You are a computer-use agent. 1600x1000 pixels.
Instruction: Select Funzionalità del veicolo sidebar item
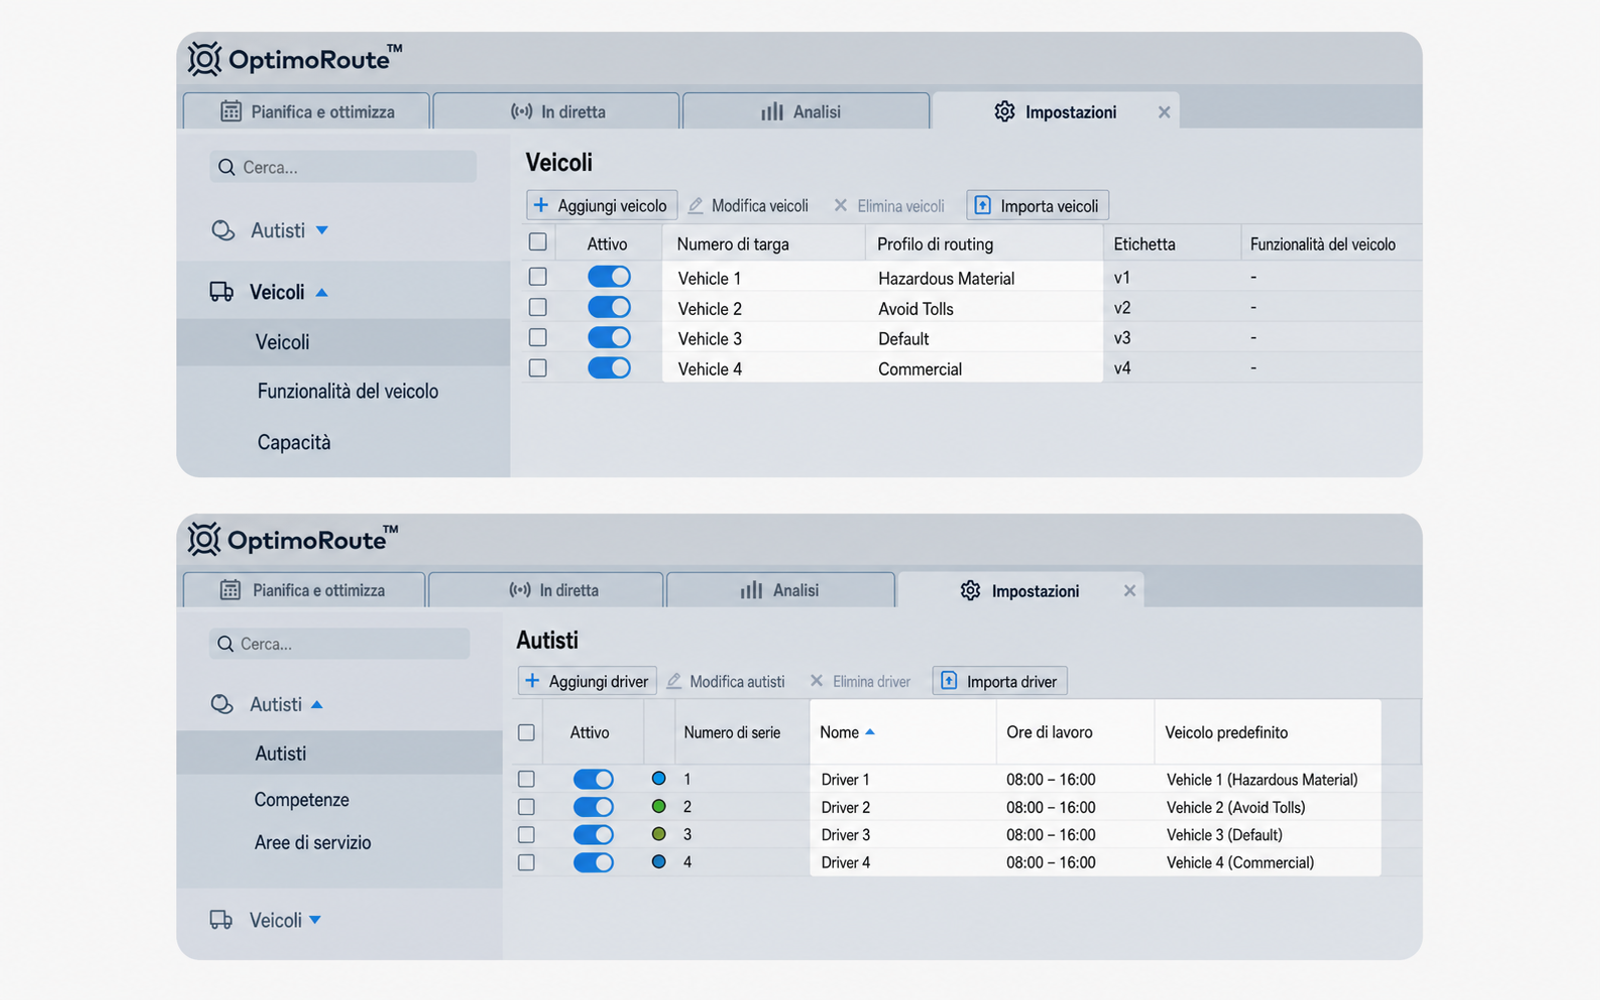(348, 391)
